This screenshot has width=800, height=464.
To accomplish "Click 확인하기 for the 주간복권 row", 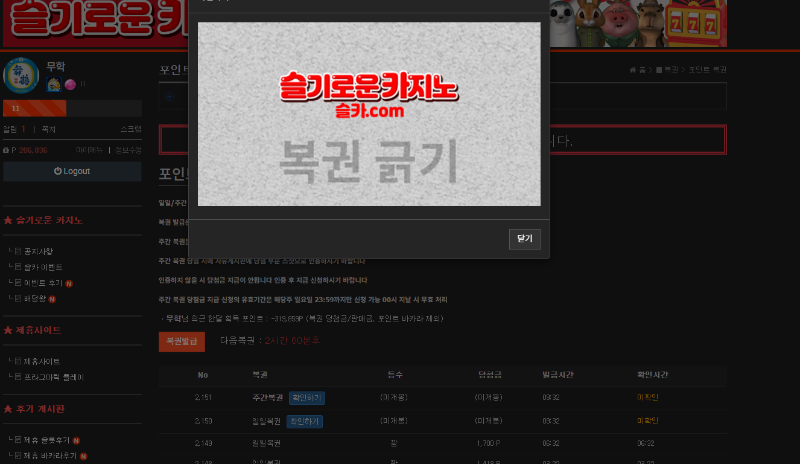I will (x=306, y=398).
